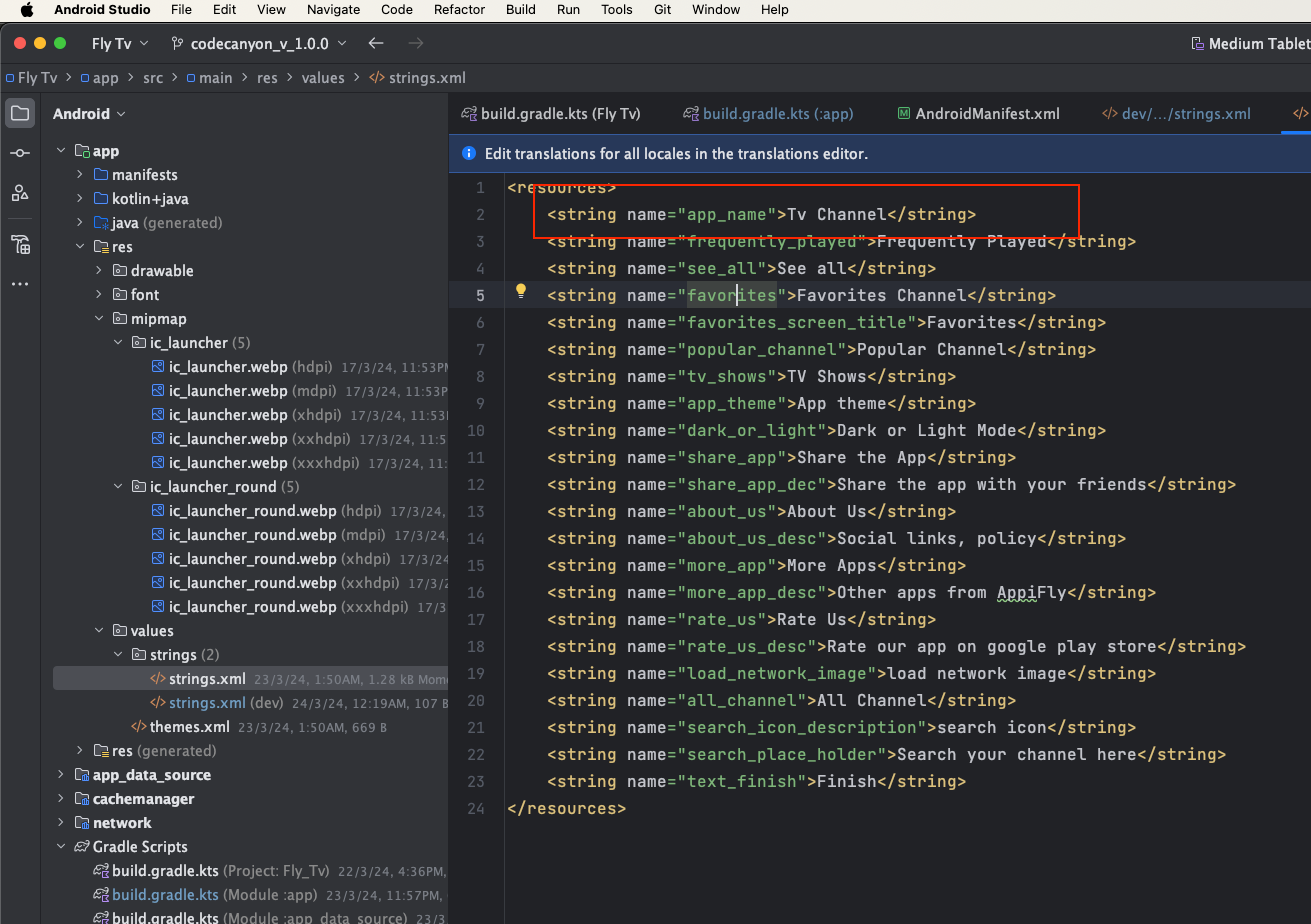Screen dimensions: 1311x924
Task: Open the Project tool window folder icon
Action: (x=20, y=113)
